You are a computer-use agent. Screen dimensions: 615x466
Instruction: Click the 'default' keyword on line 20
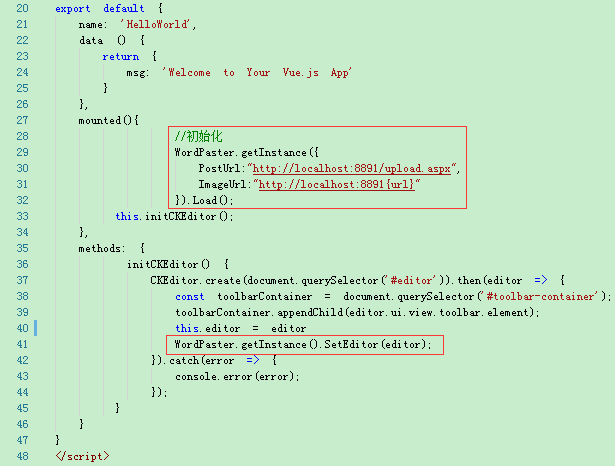point(124,9)
